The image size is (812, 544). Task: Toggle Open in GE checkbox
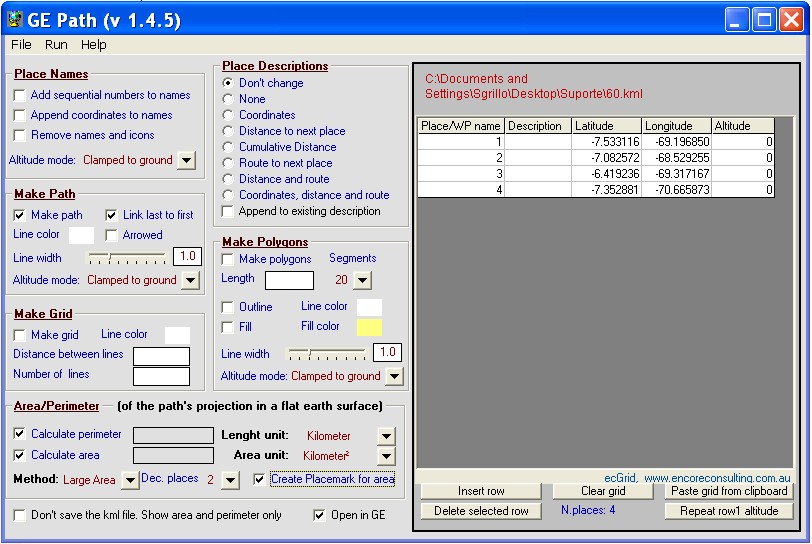pos(320,515)
